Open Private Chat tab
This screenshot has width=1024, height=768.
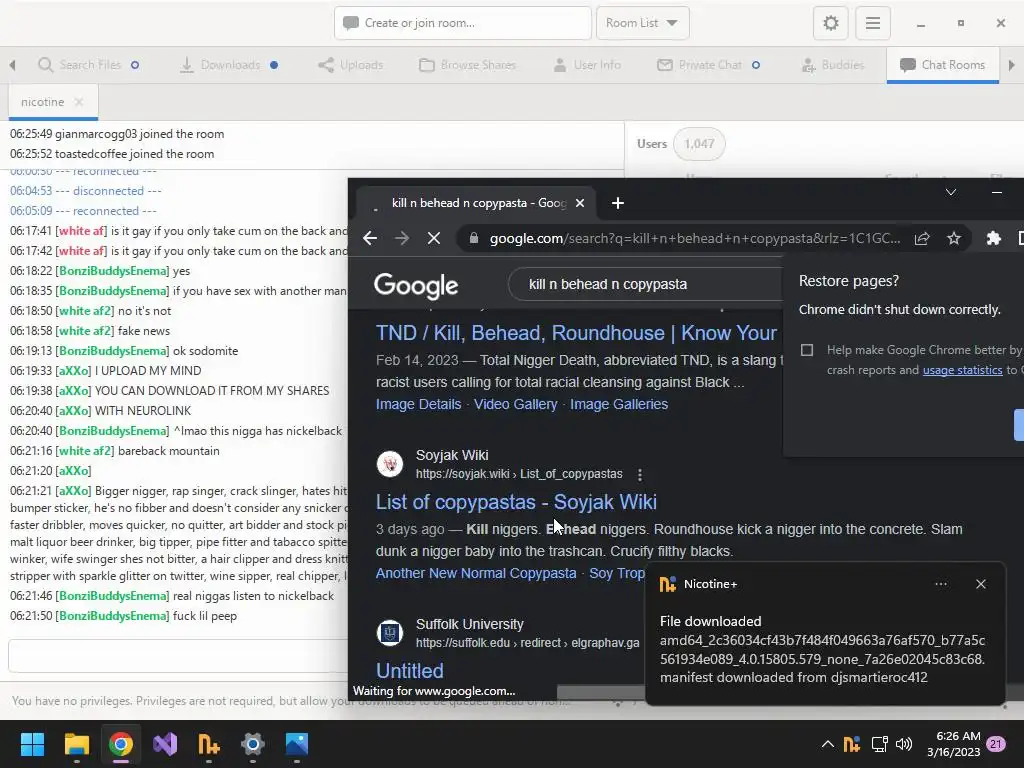point(709,65)
